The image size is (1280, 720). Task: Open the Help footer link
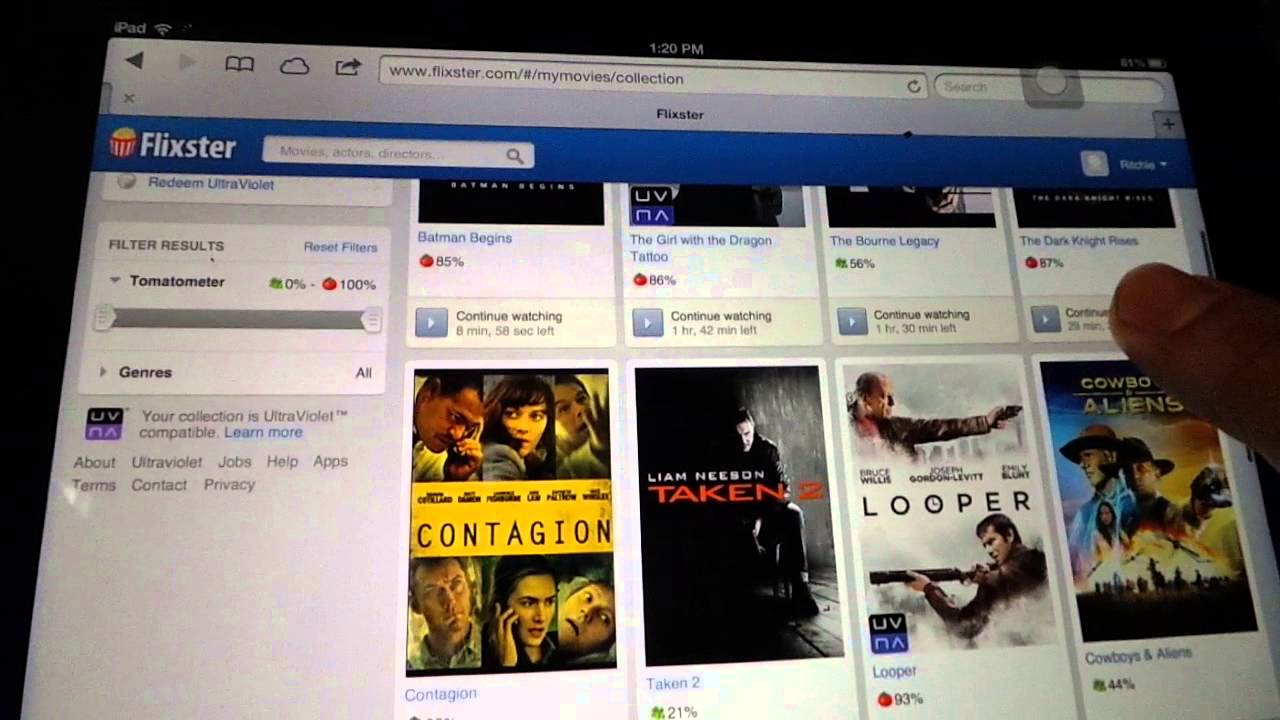tap(282, 461)
